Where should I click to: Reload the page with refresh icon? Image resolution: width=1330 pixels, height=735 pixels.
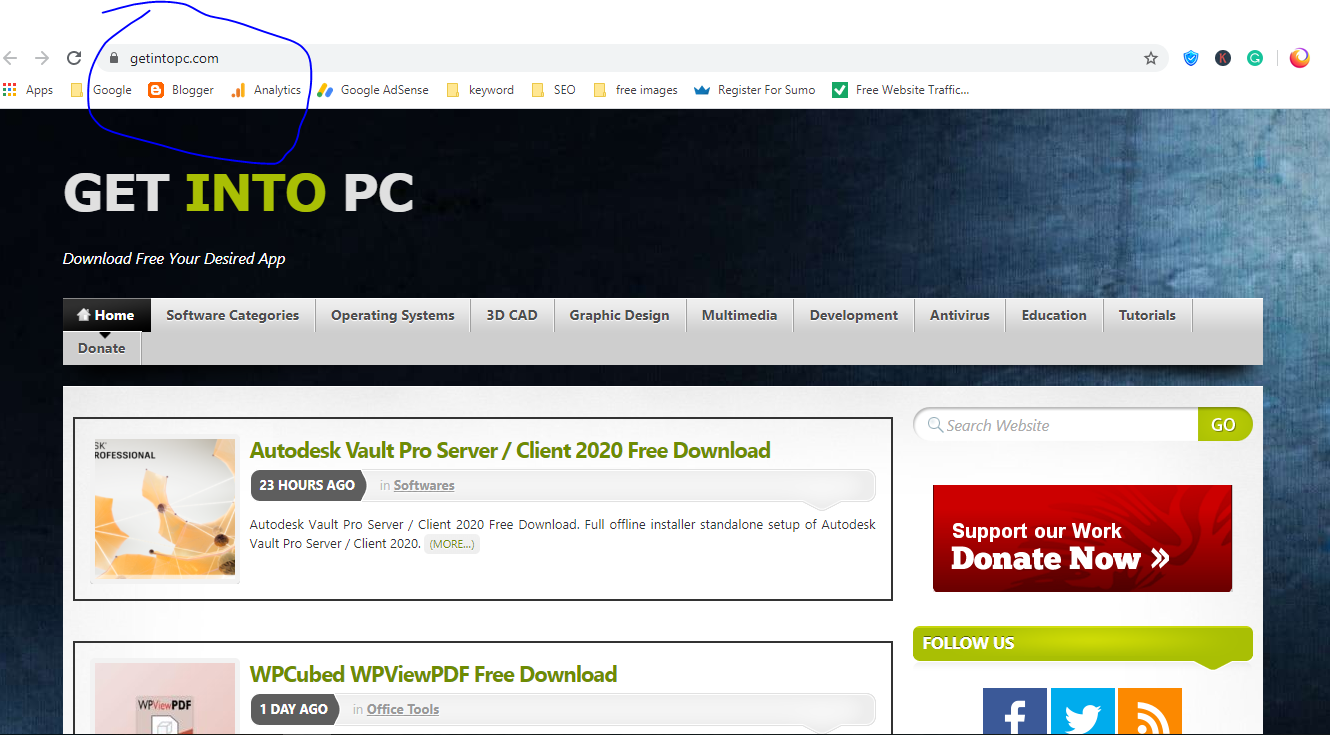click(x=74, y=58)
